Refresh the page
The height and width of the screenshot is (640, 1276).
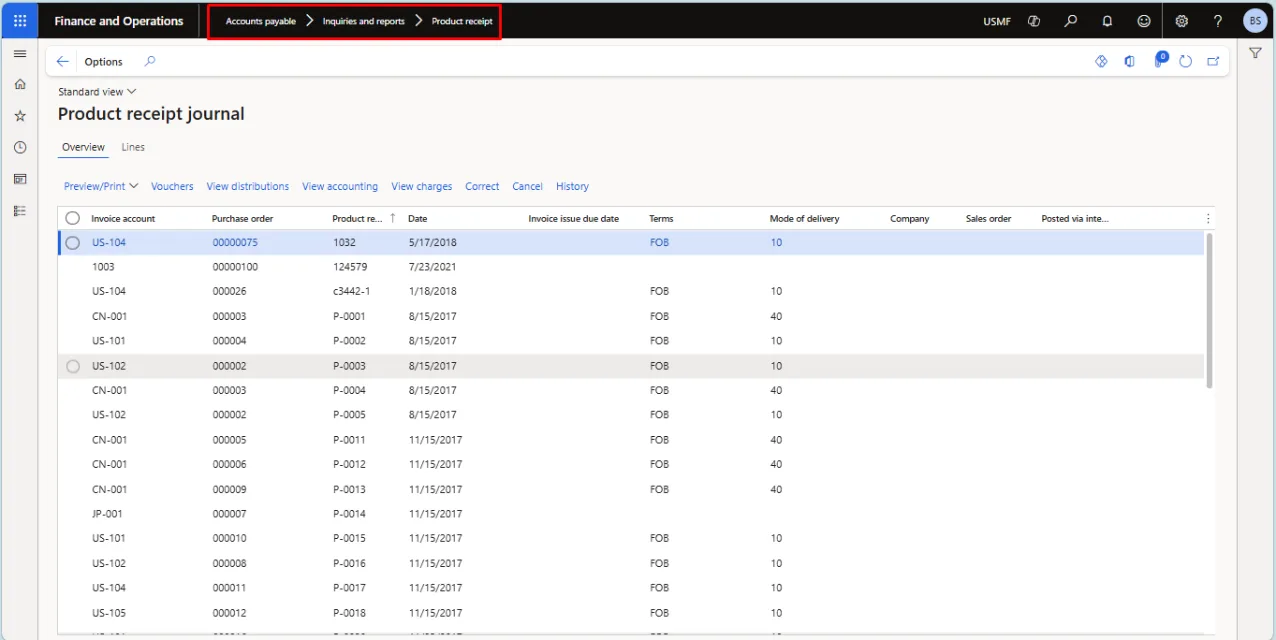(x=1186, y=61)
